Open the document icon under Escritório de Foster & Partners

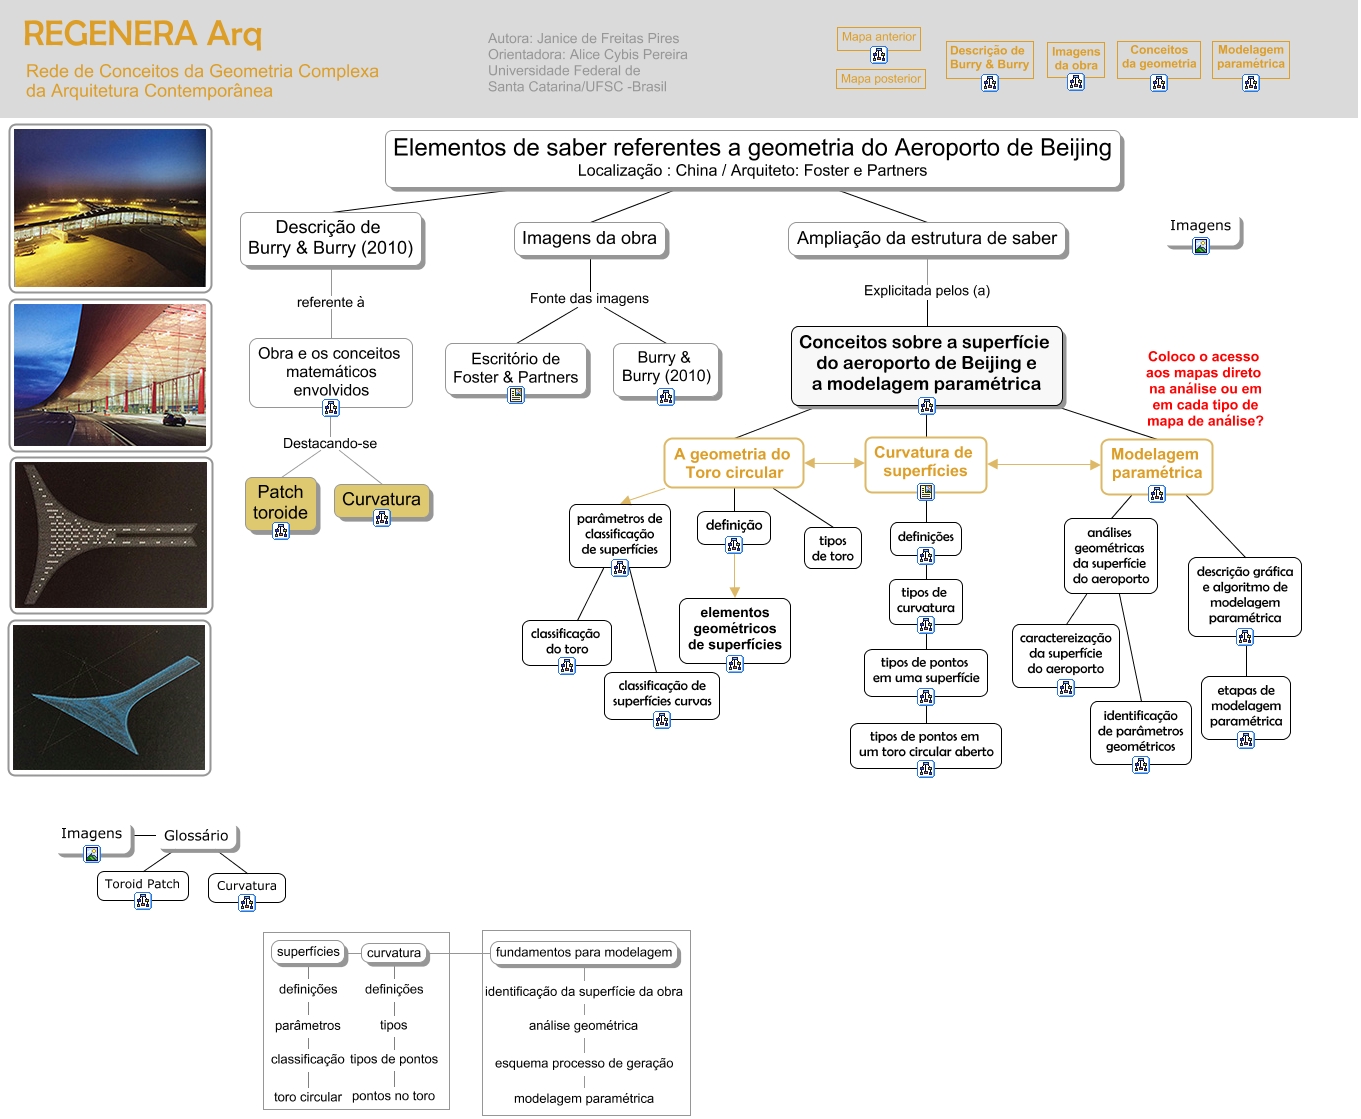516,395
